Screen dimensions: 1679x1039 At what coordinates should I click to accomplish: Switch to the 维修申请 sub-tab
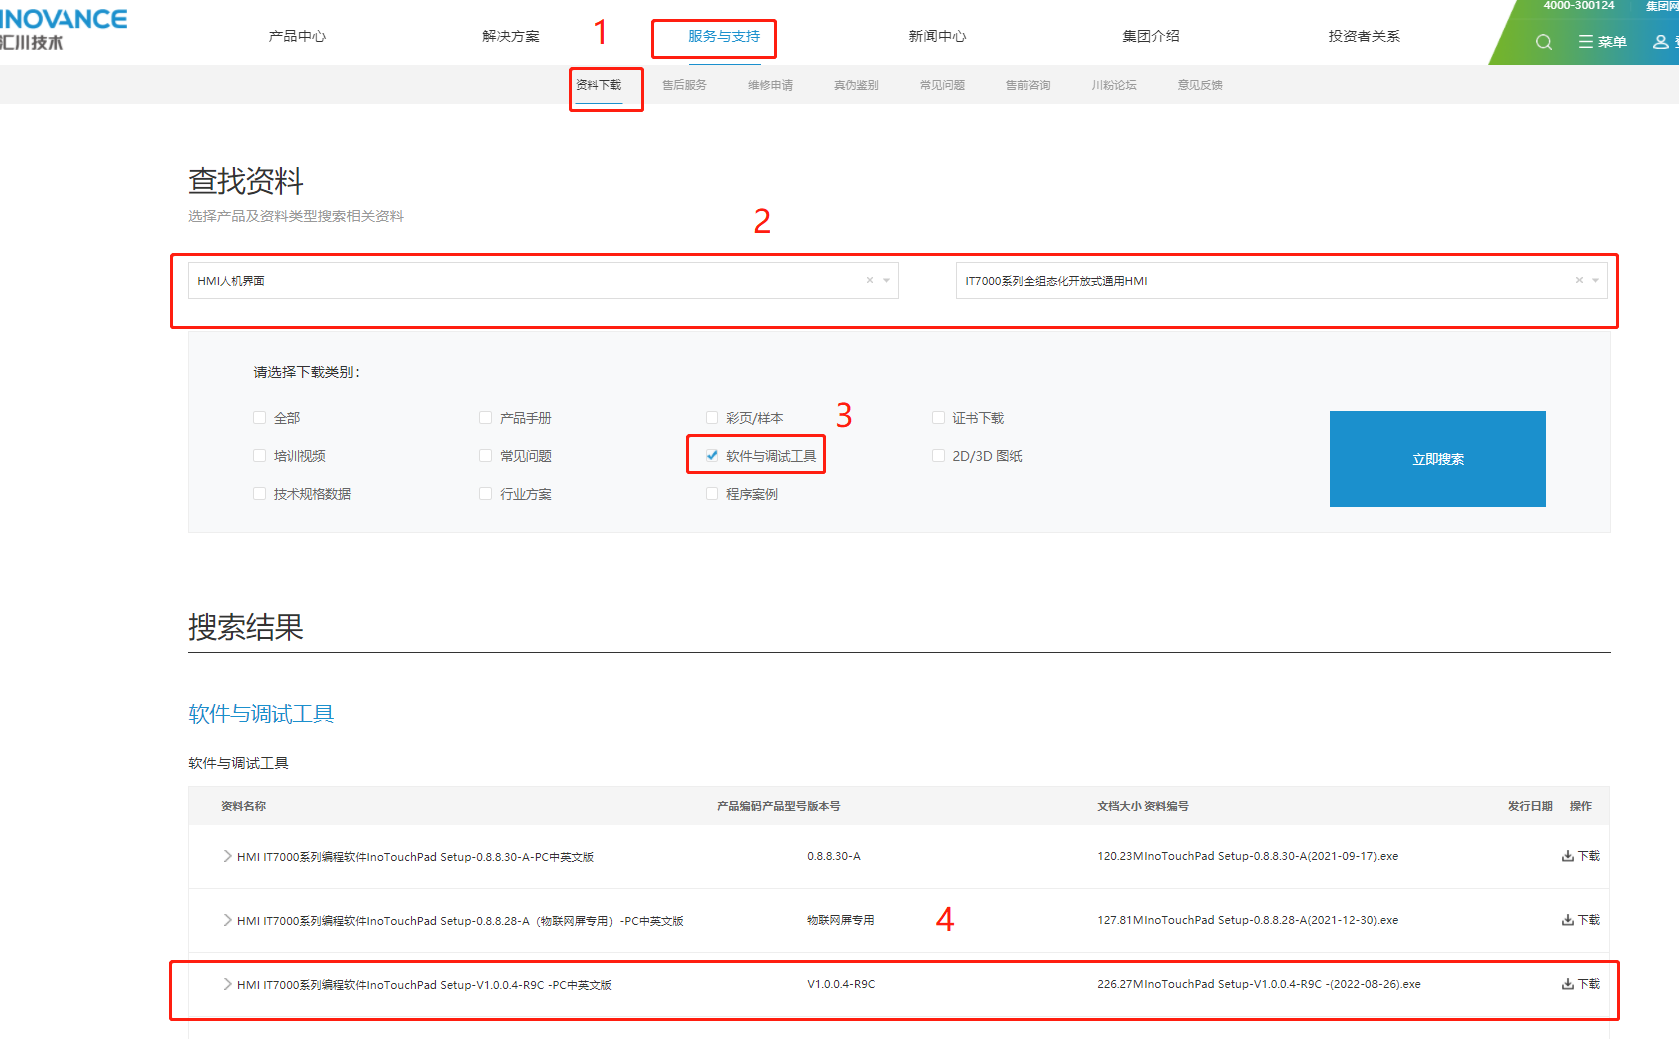pyautogui.click(x=770, y=85)
